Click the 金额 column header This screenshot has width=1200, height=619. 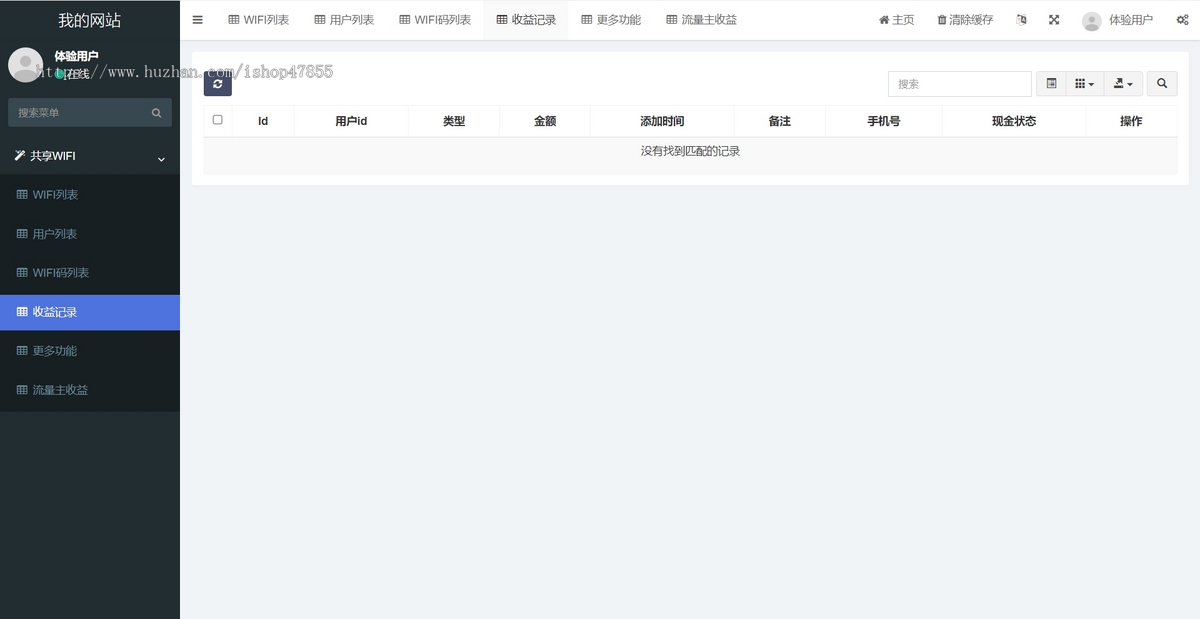coord(545,121)
